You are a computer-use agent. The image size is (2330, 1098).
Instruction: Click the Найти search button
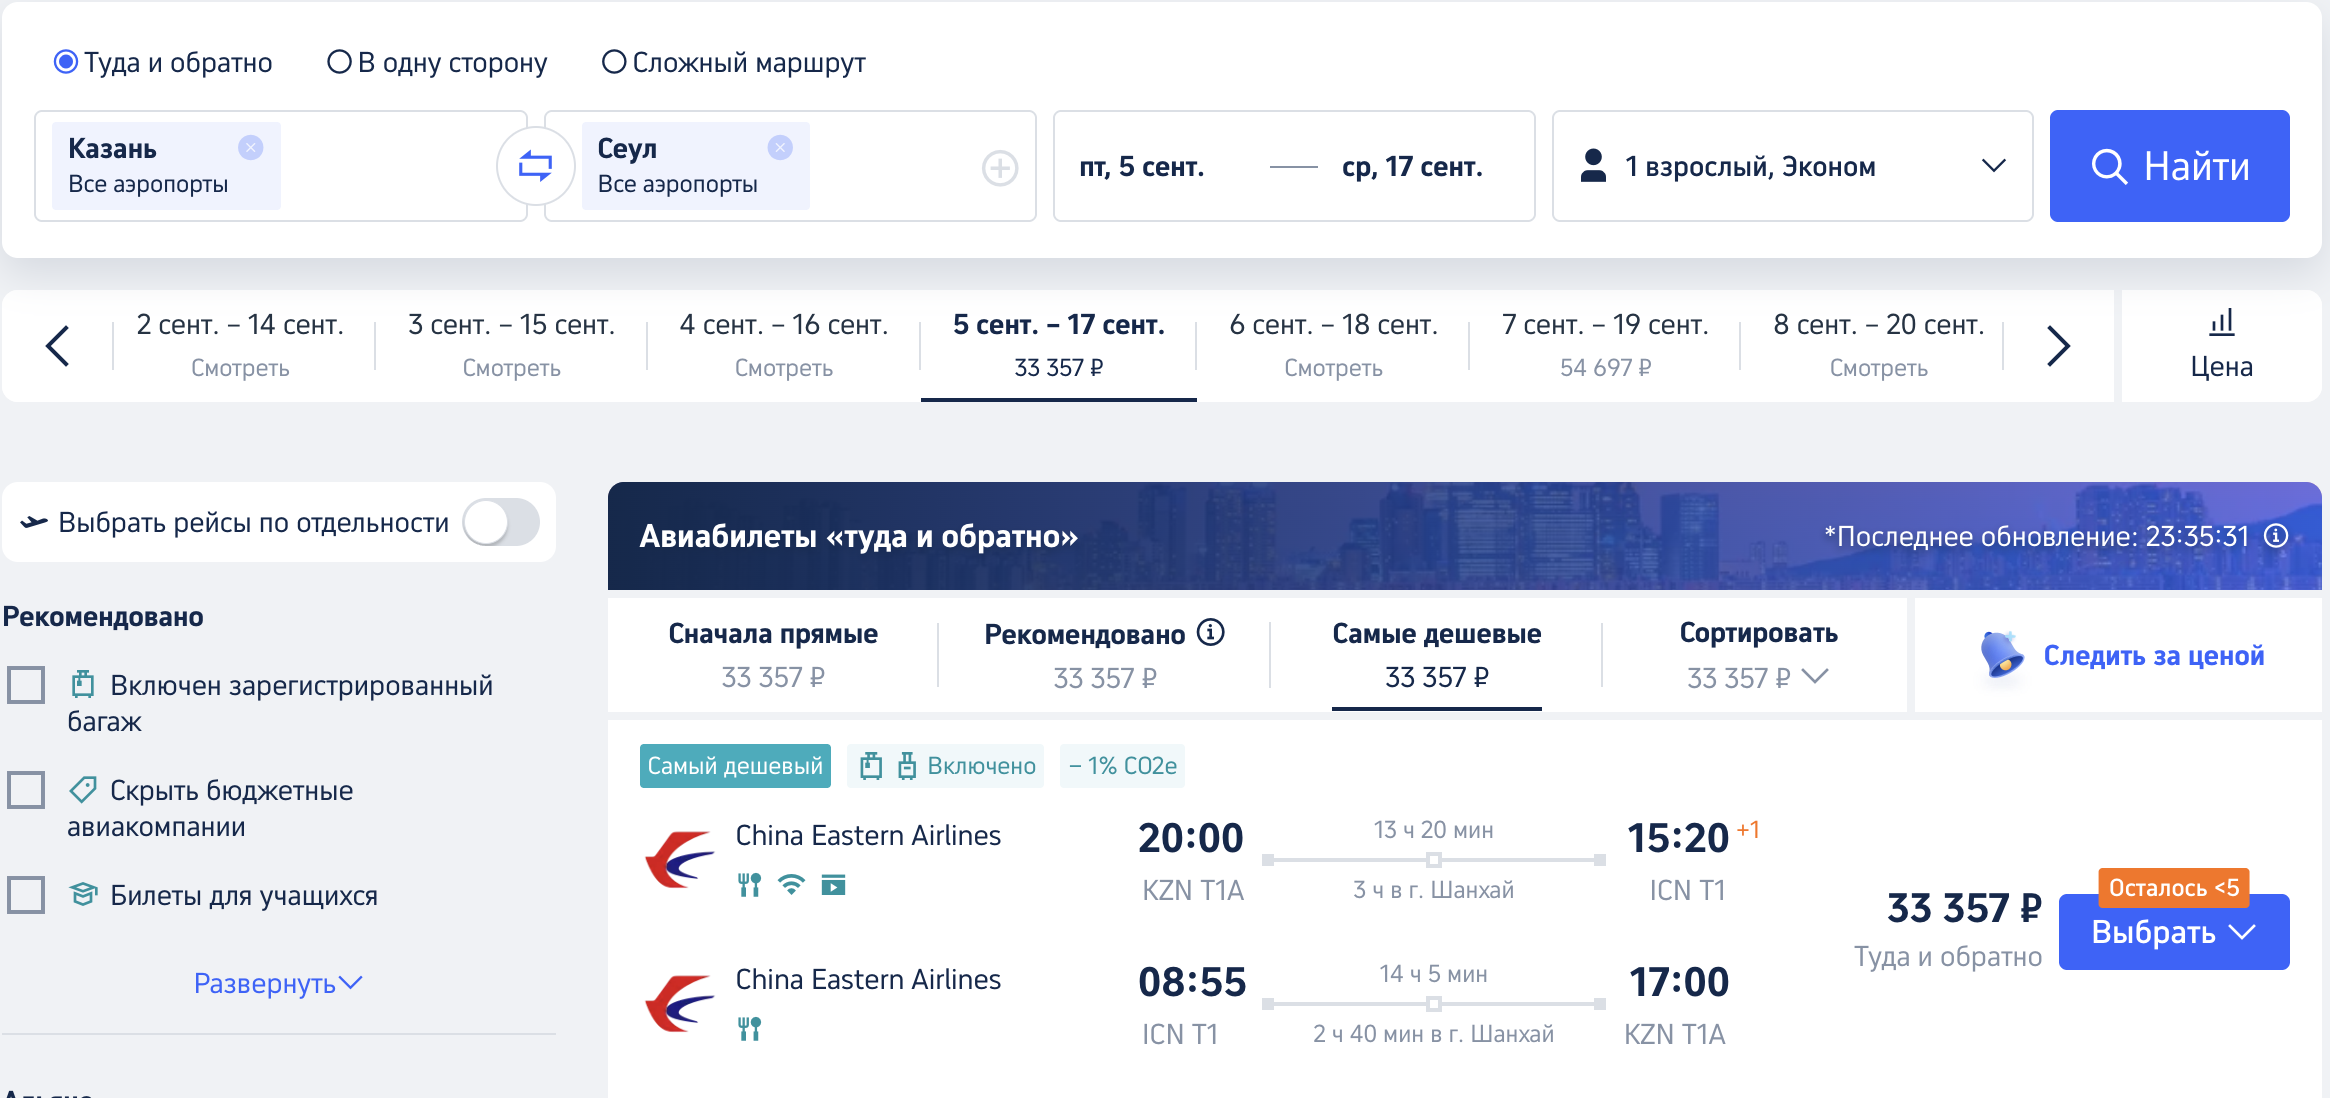click(2169, 166)
